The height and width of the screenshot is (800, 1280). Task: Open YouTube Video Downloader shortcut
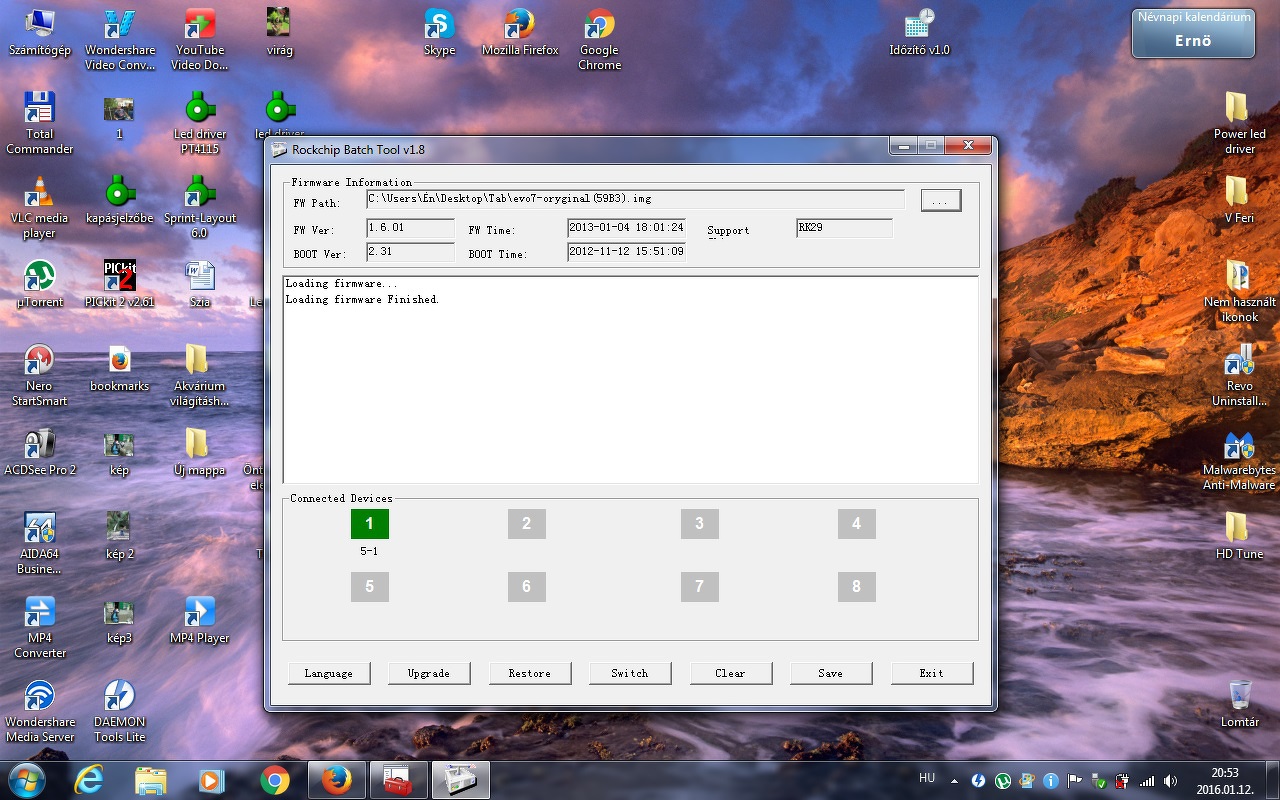pos(199,40)
